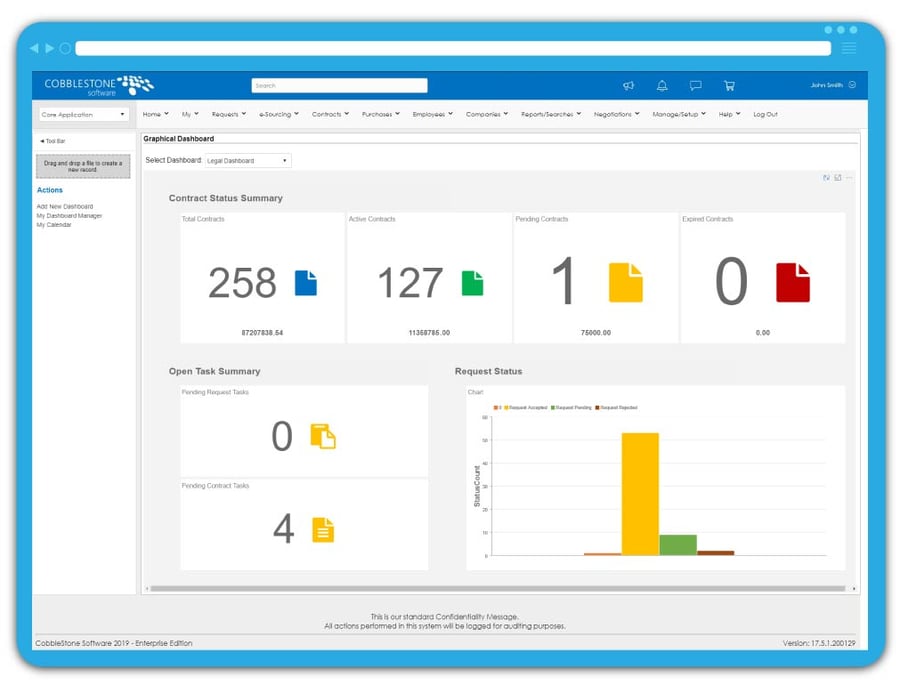Screen dimensions: 900x685
Task: Open the notifications bell icon
Action: coord(662,85)
